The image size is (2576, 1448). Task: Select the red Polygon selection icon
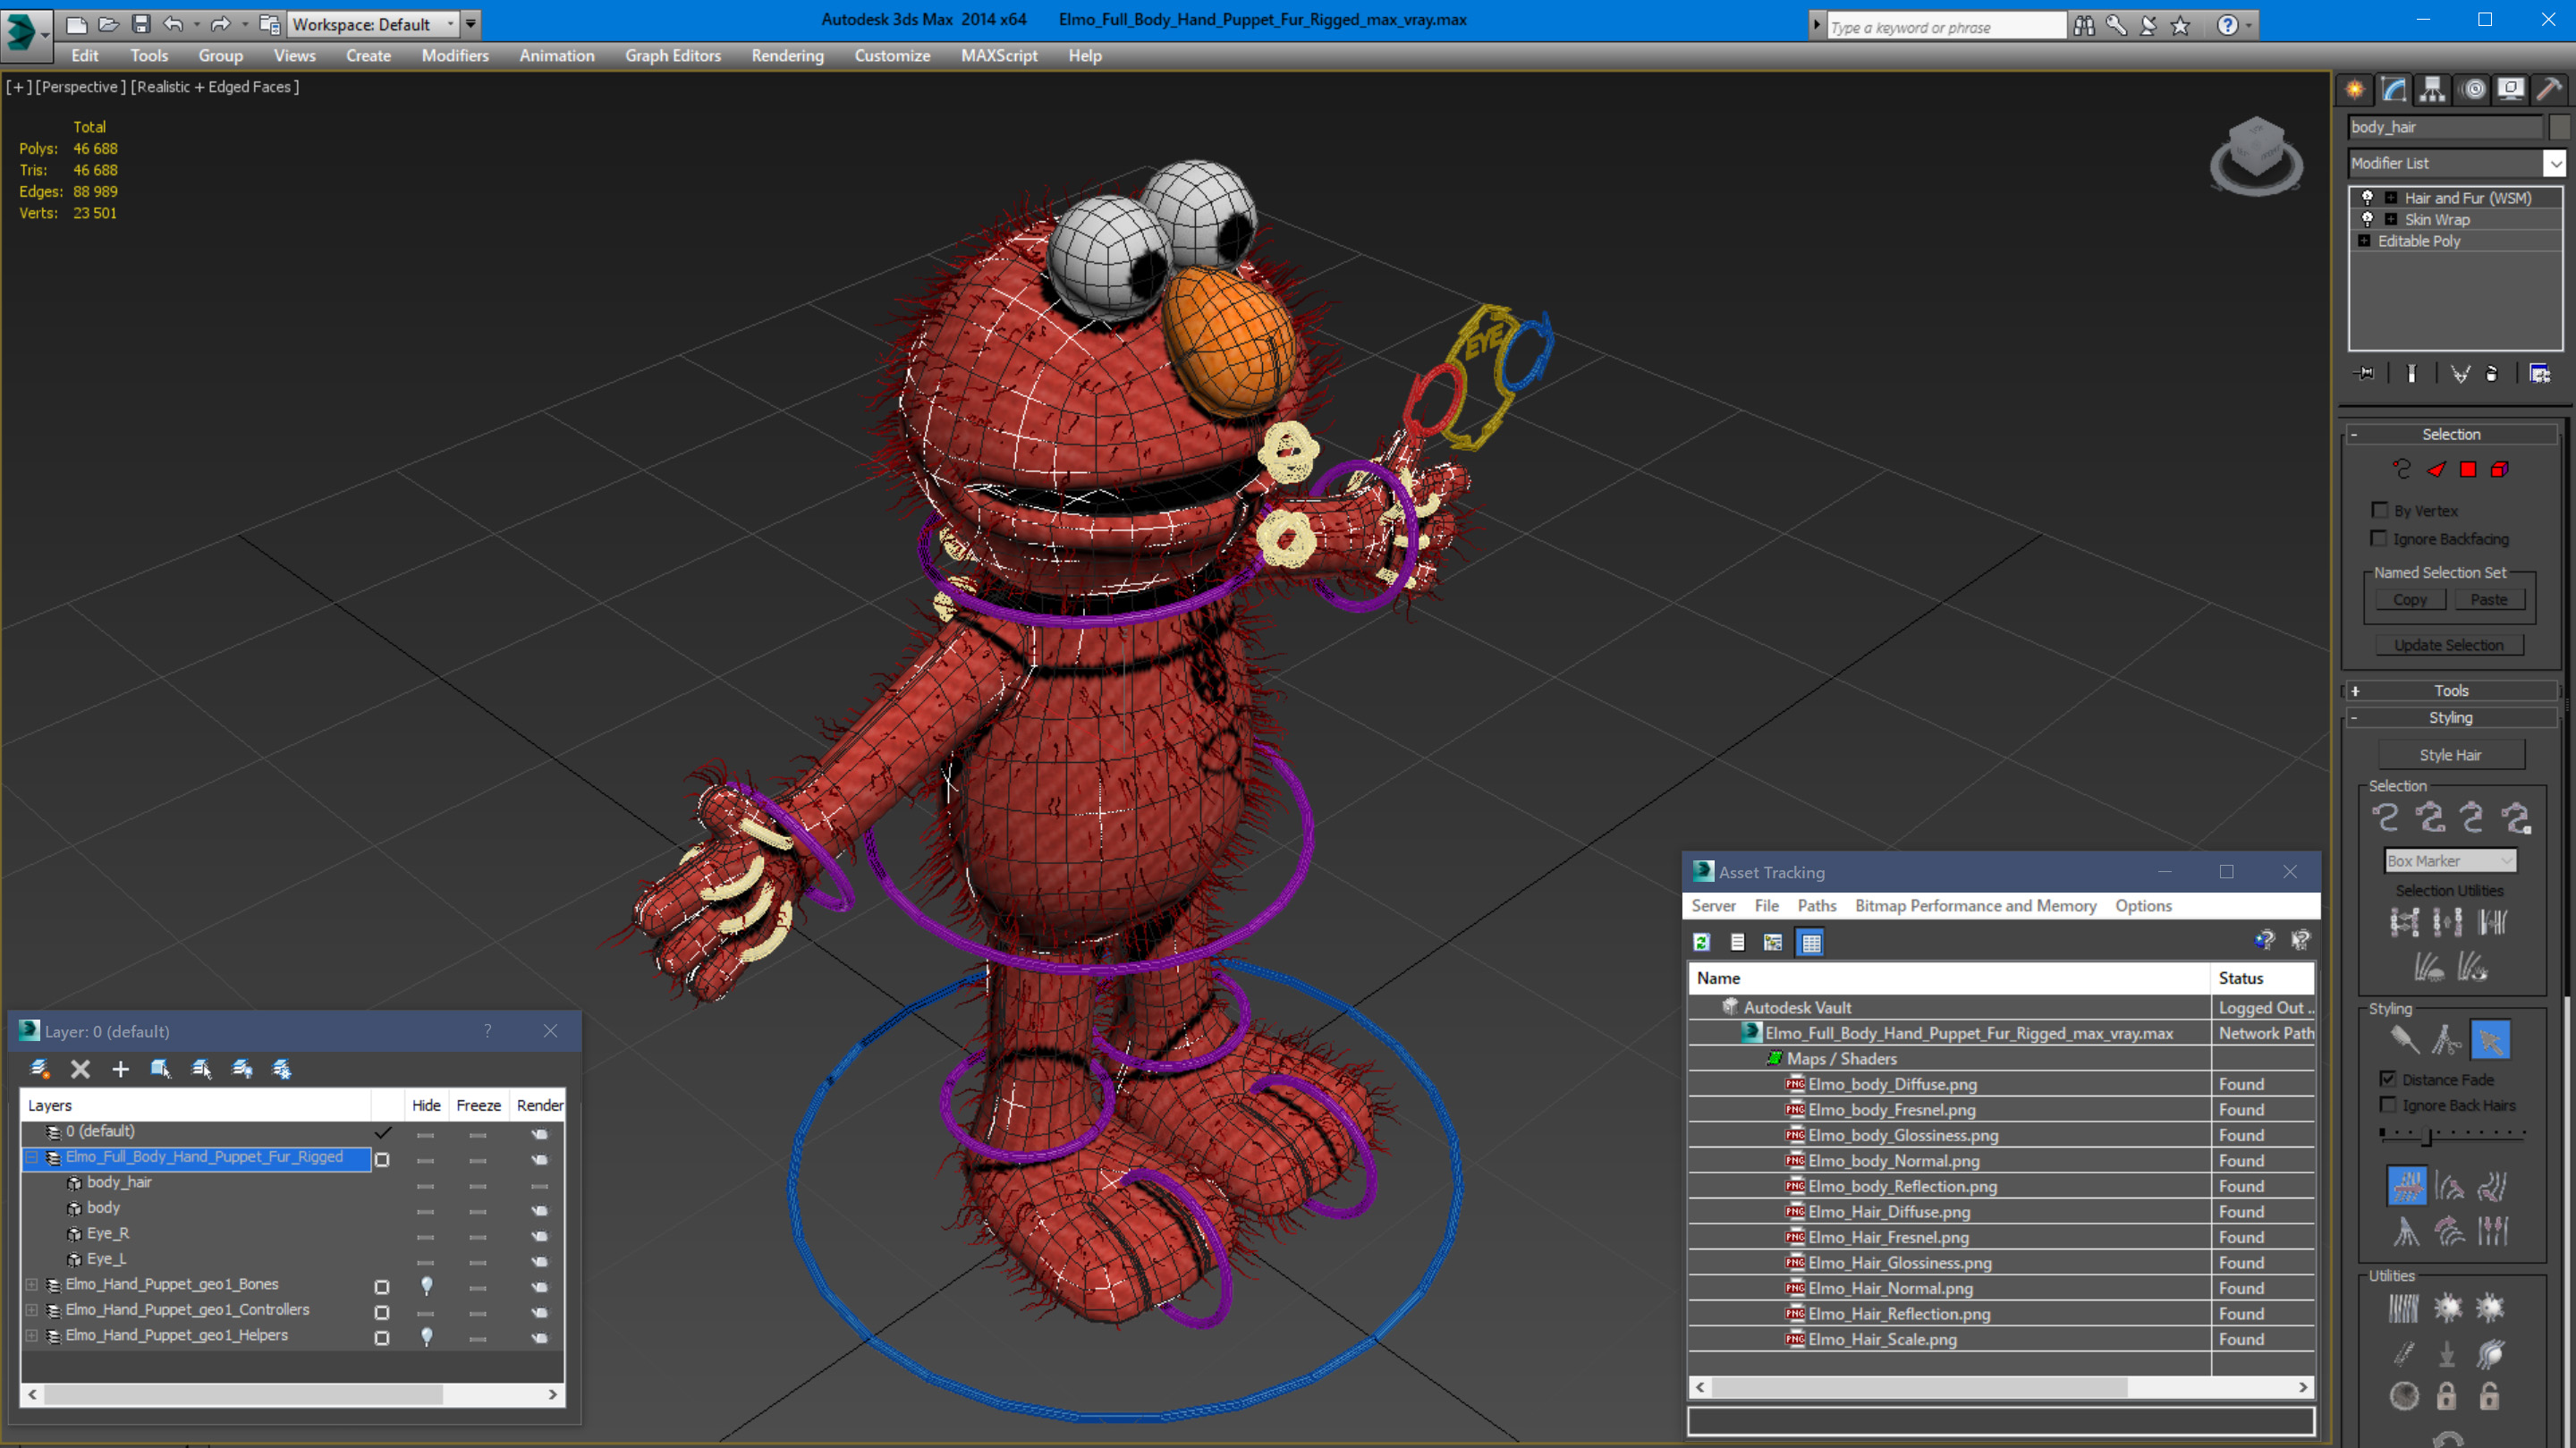pyautogui.click(x=2467, y=469)
